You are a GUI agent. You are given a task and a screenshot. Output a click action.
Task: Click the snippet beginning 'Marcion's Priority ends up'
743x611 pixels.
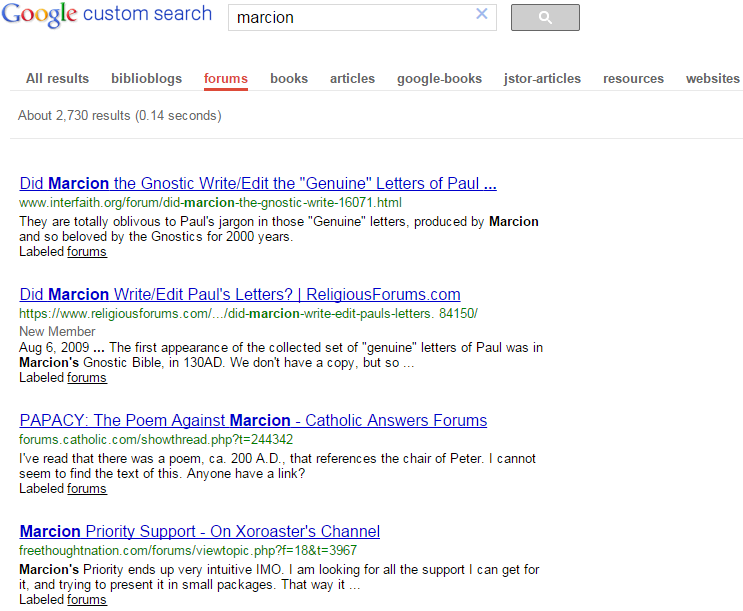(x=279, y=577)
